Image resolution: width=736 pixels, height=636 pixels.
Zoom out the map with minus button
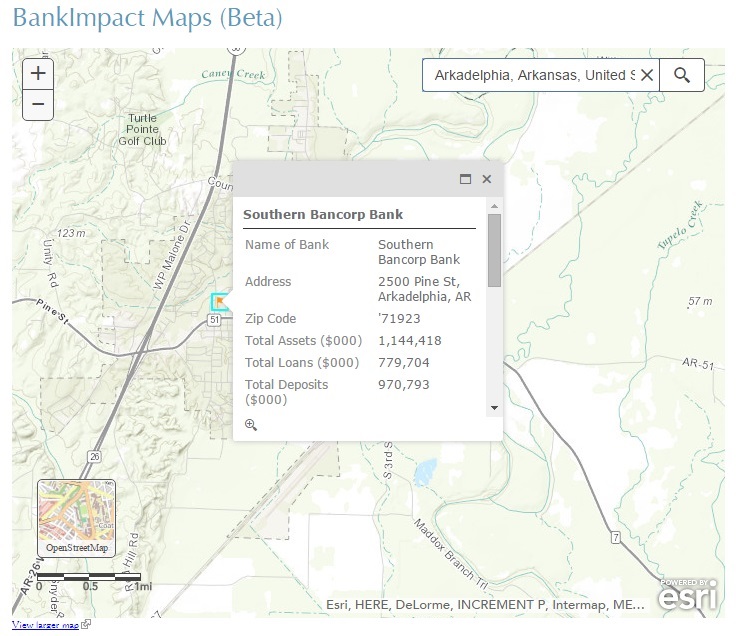coord(38,104)
